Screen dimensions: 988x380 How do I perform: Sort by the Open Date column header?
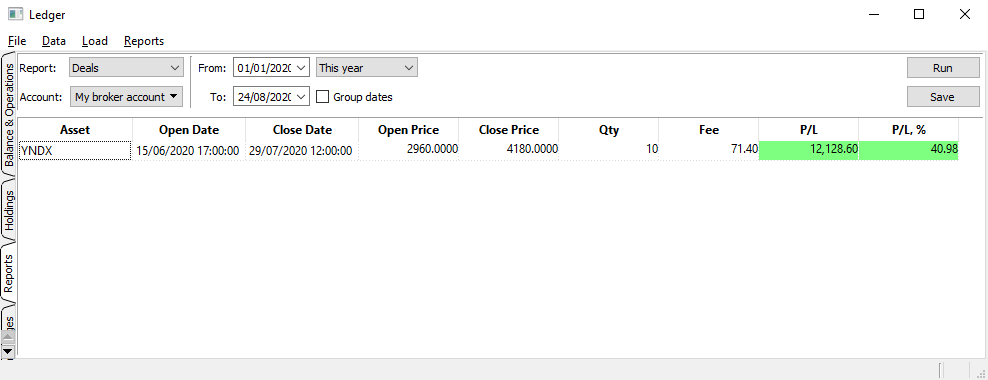[x=189, y=130]
